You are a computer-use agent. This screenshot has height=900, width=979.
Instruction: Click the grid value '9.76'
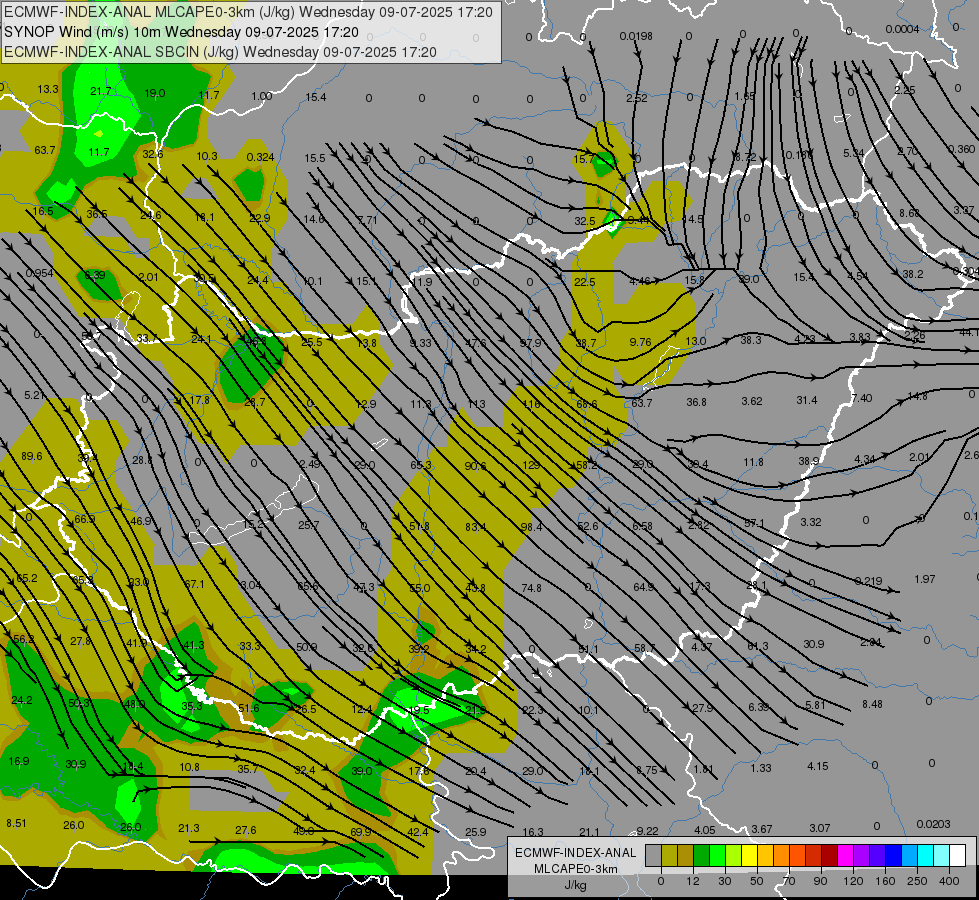point(641,342)
